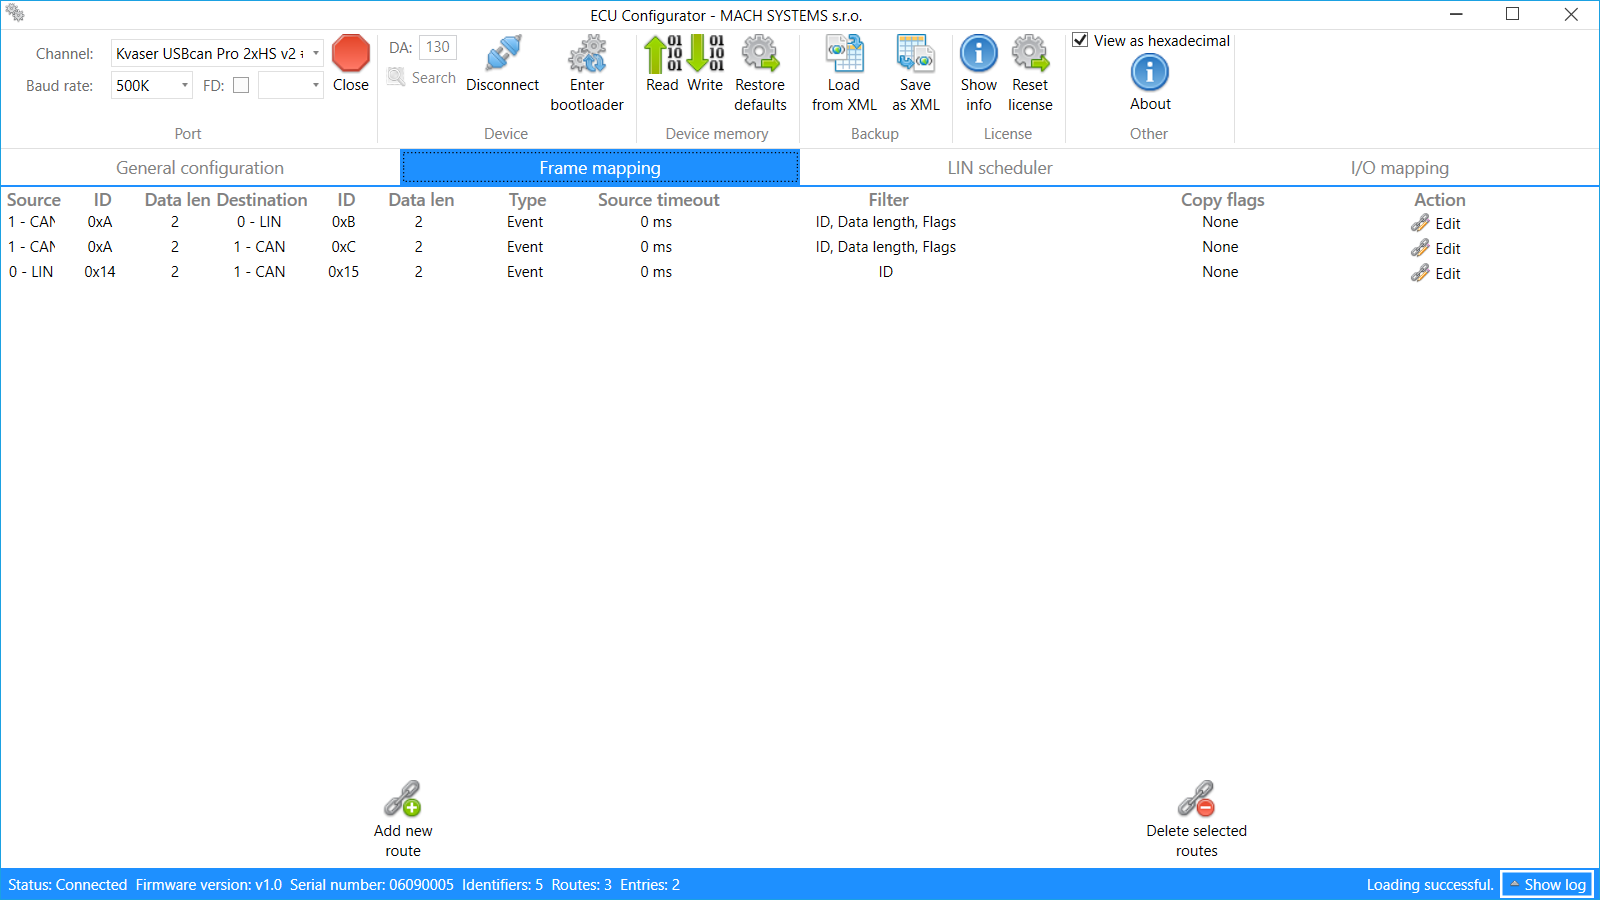Image resolution: width=1600 pixels, height=900 pixels.
Task: Click the red Close port icon
Action: [x=351, y=55]
